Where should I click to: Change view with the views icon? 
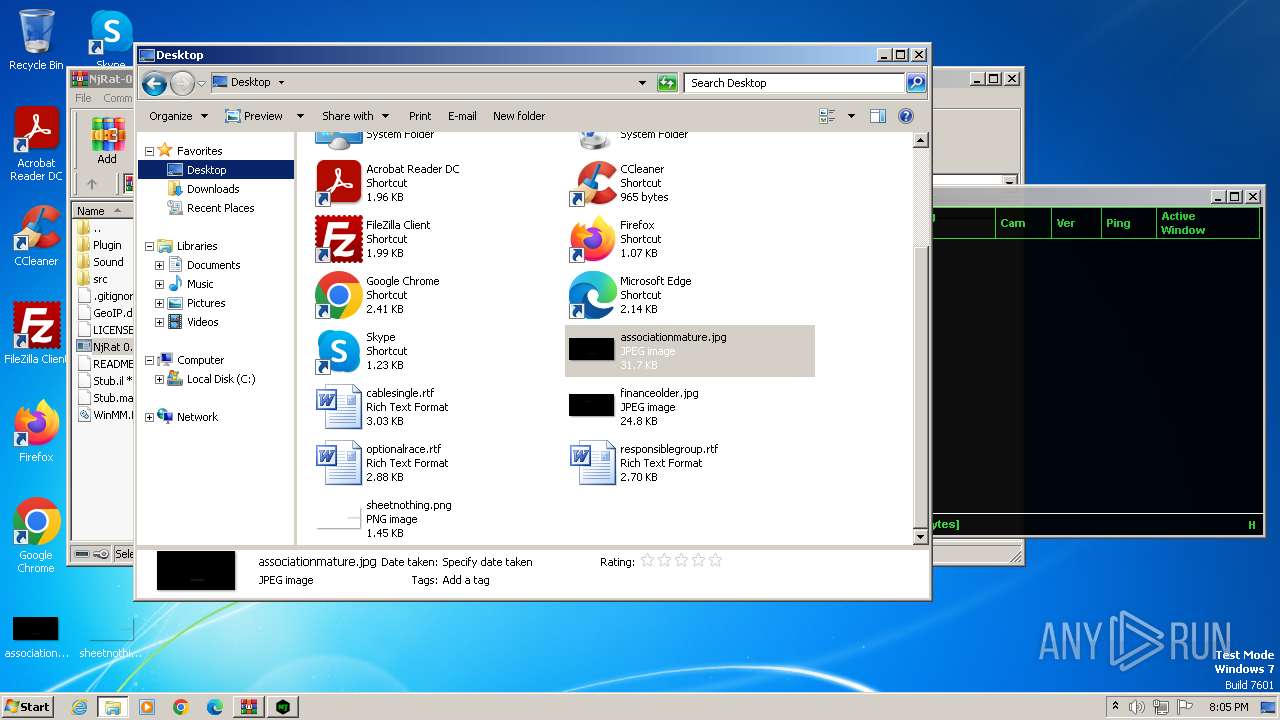pyautogui.click(x=828, y=116)
